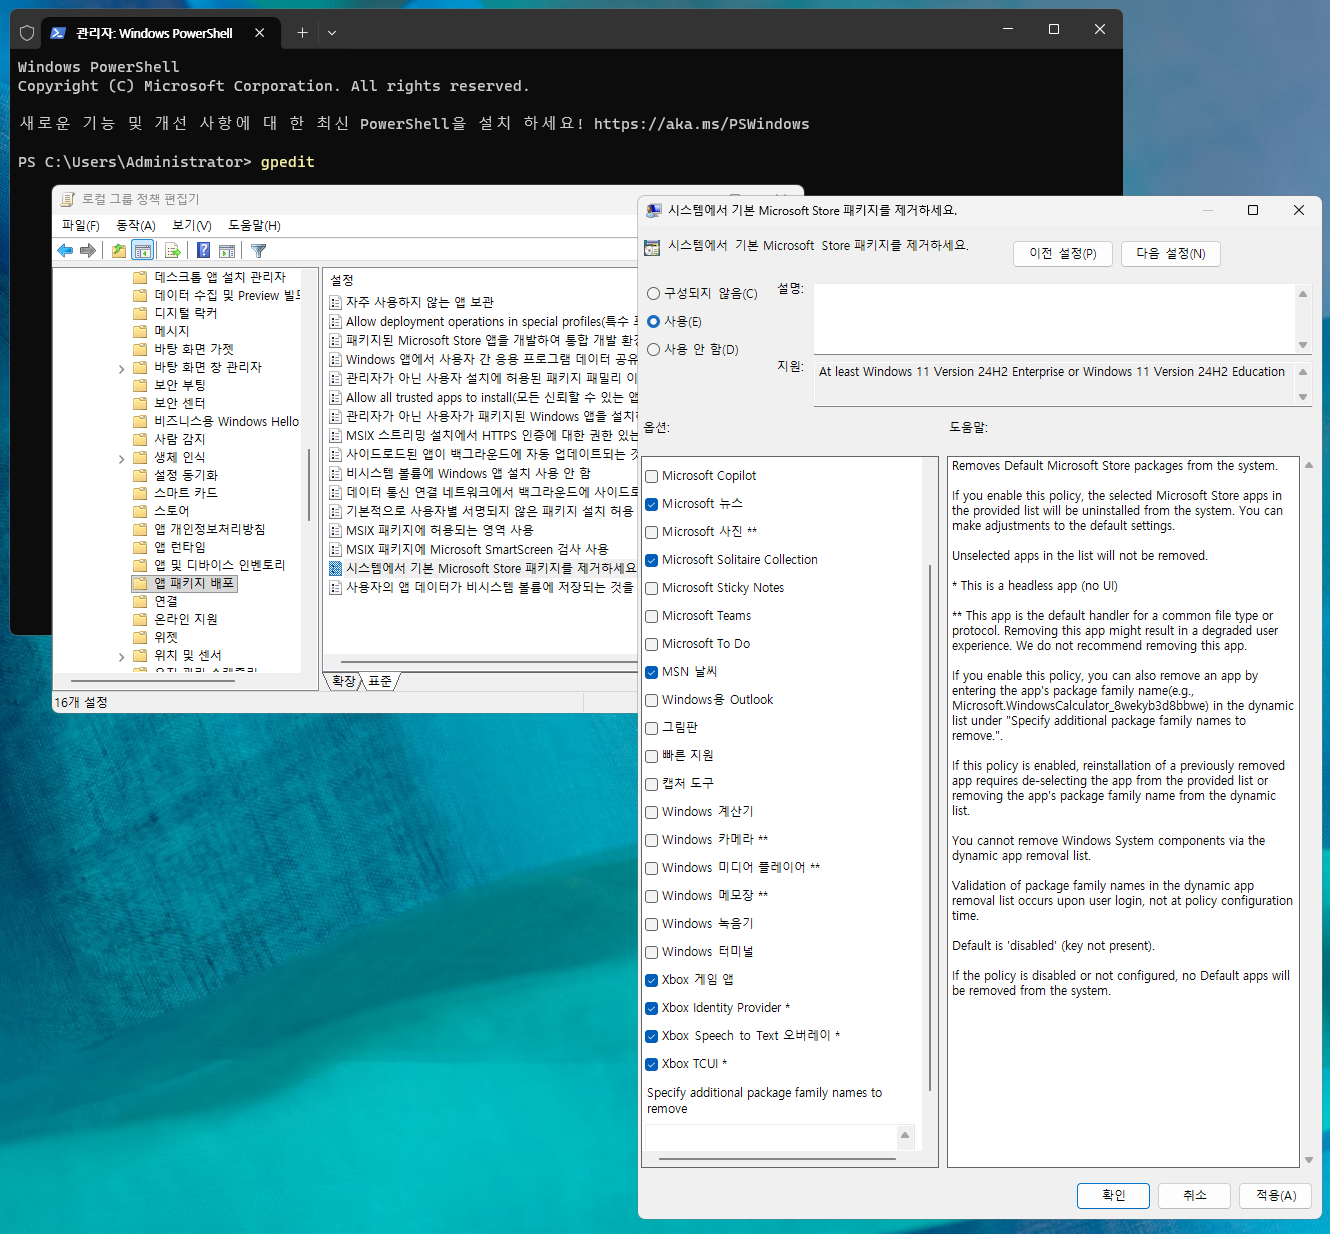
Task: Go up one level with folder icon
Action: tap(119, 251)
